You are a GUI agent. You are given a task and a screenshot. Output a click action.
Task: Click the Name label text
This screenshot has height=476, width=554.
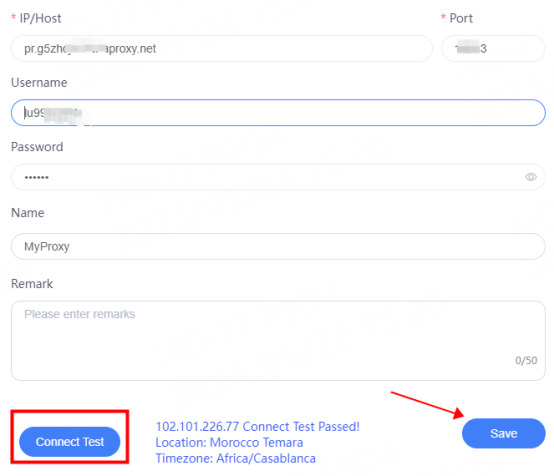click(x=28, y=213)
